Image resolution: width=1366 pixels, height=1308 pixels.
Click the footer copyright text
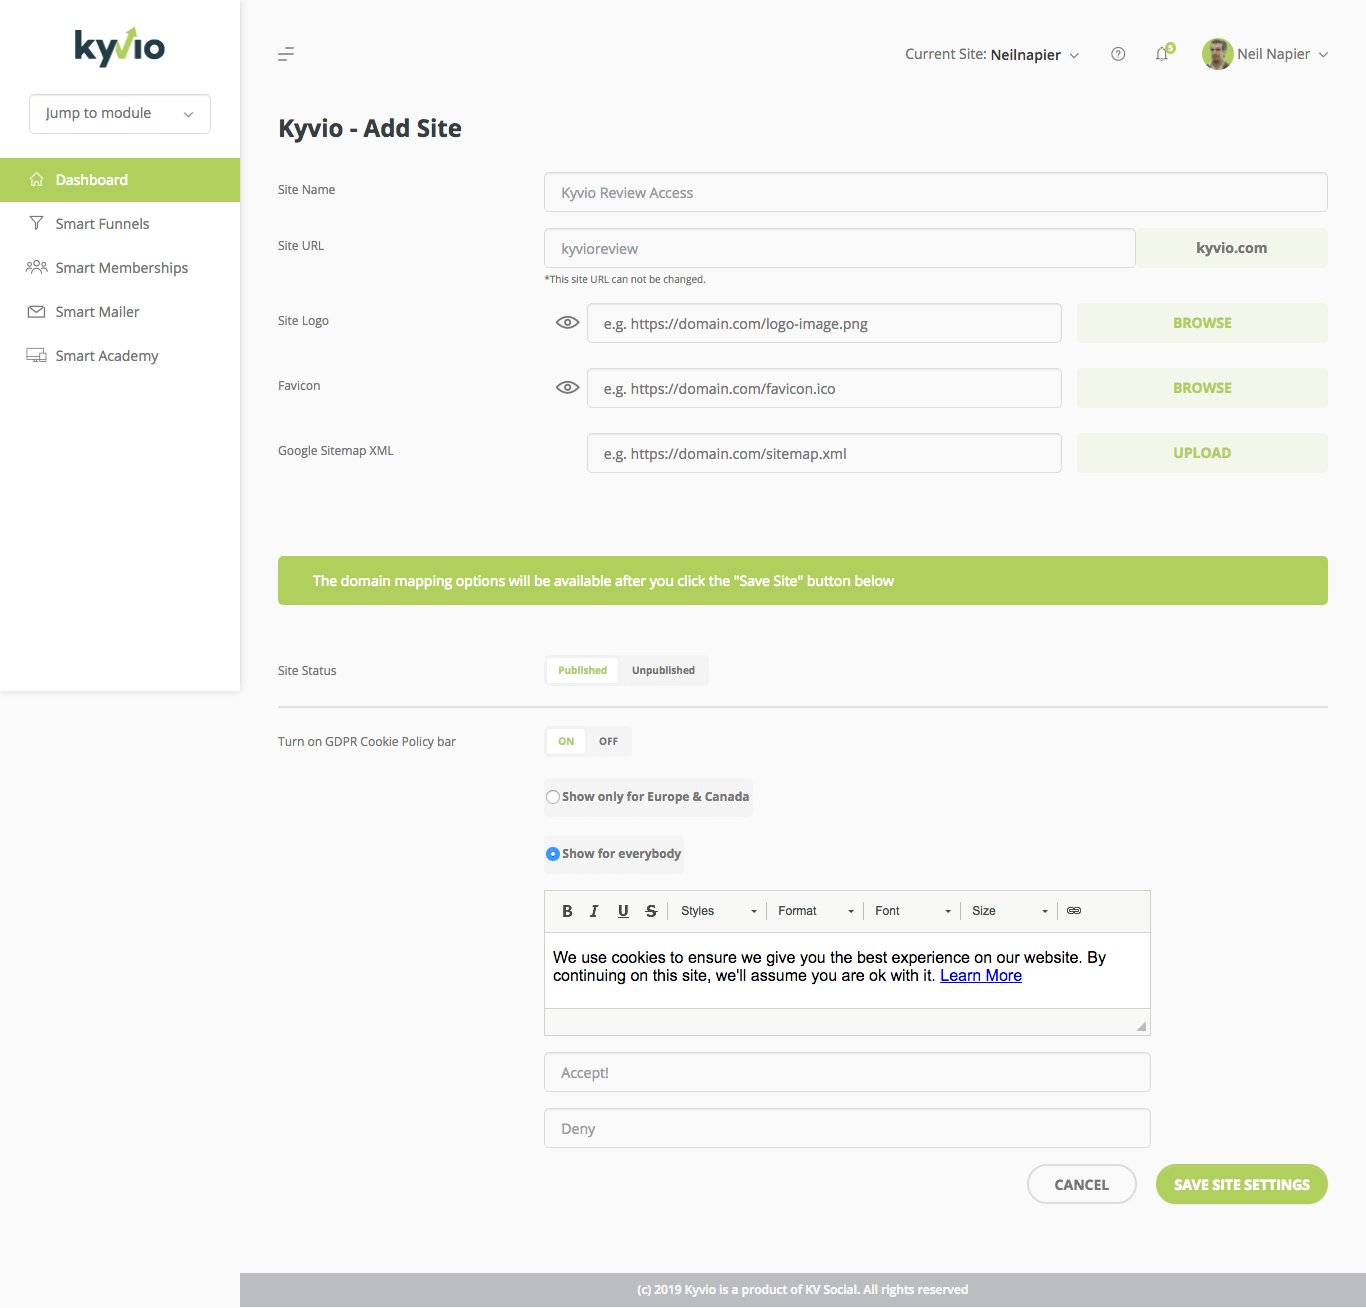[x=803, y=1290]
